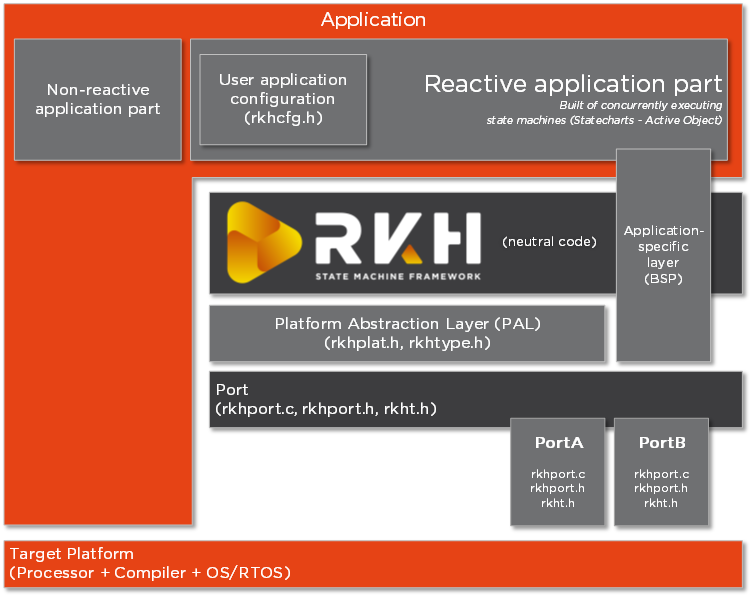Click the Port label in dark bar
752x597 pixels.
[232, 390]
